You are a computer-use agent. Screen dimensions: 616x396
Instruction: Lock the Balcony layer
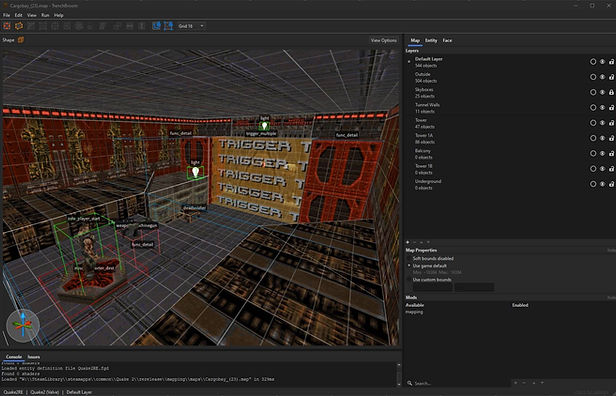(x=612, y=154)
